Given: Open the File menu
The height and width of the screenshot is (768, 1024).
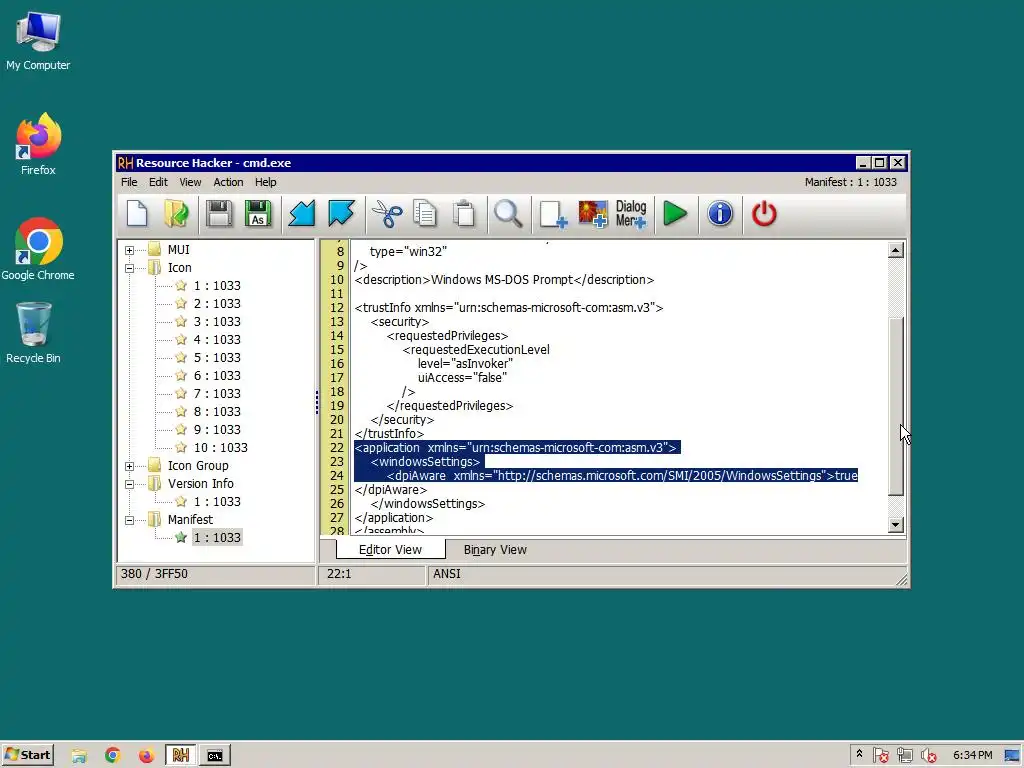Looking at the screenshot, I should (129, 182).
